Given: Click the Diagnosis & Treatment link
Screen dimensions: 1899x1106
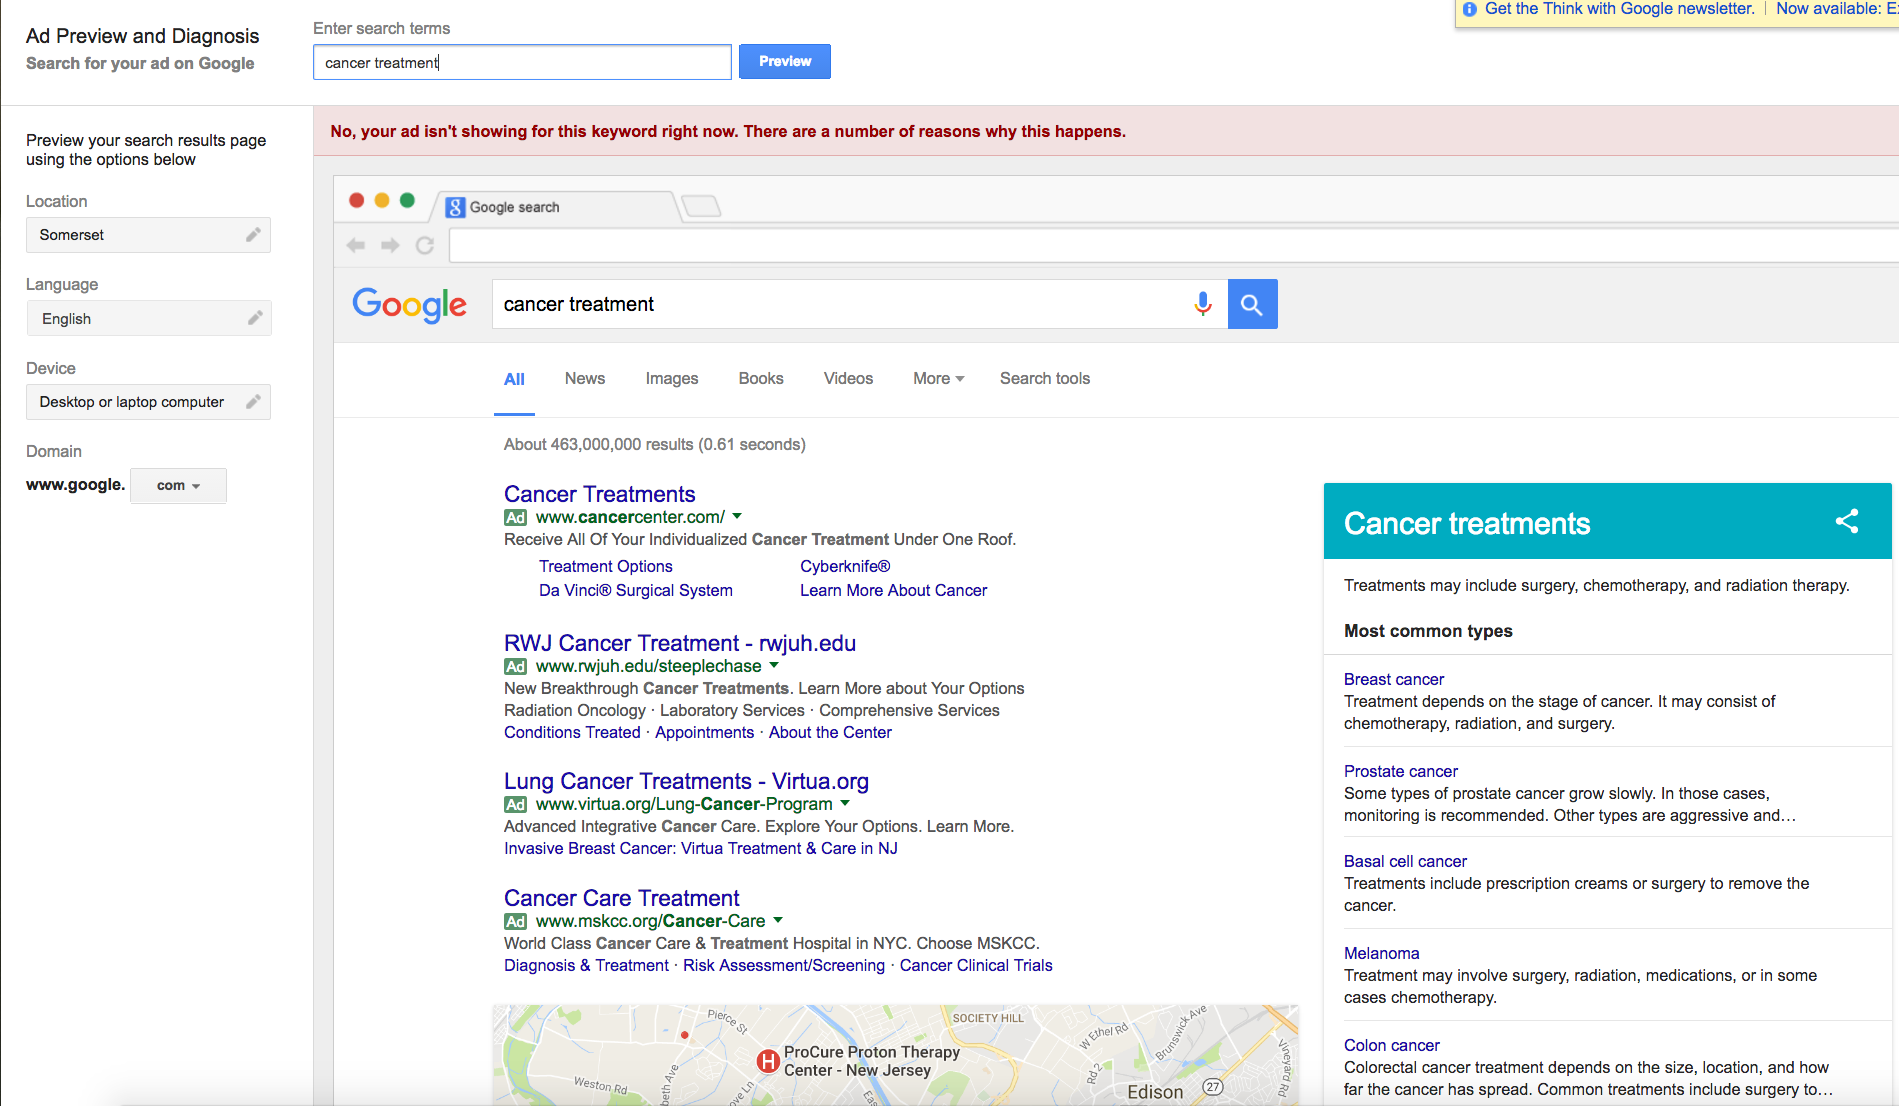Looking at the screenshot, I should 586,966.
